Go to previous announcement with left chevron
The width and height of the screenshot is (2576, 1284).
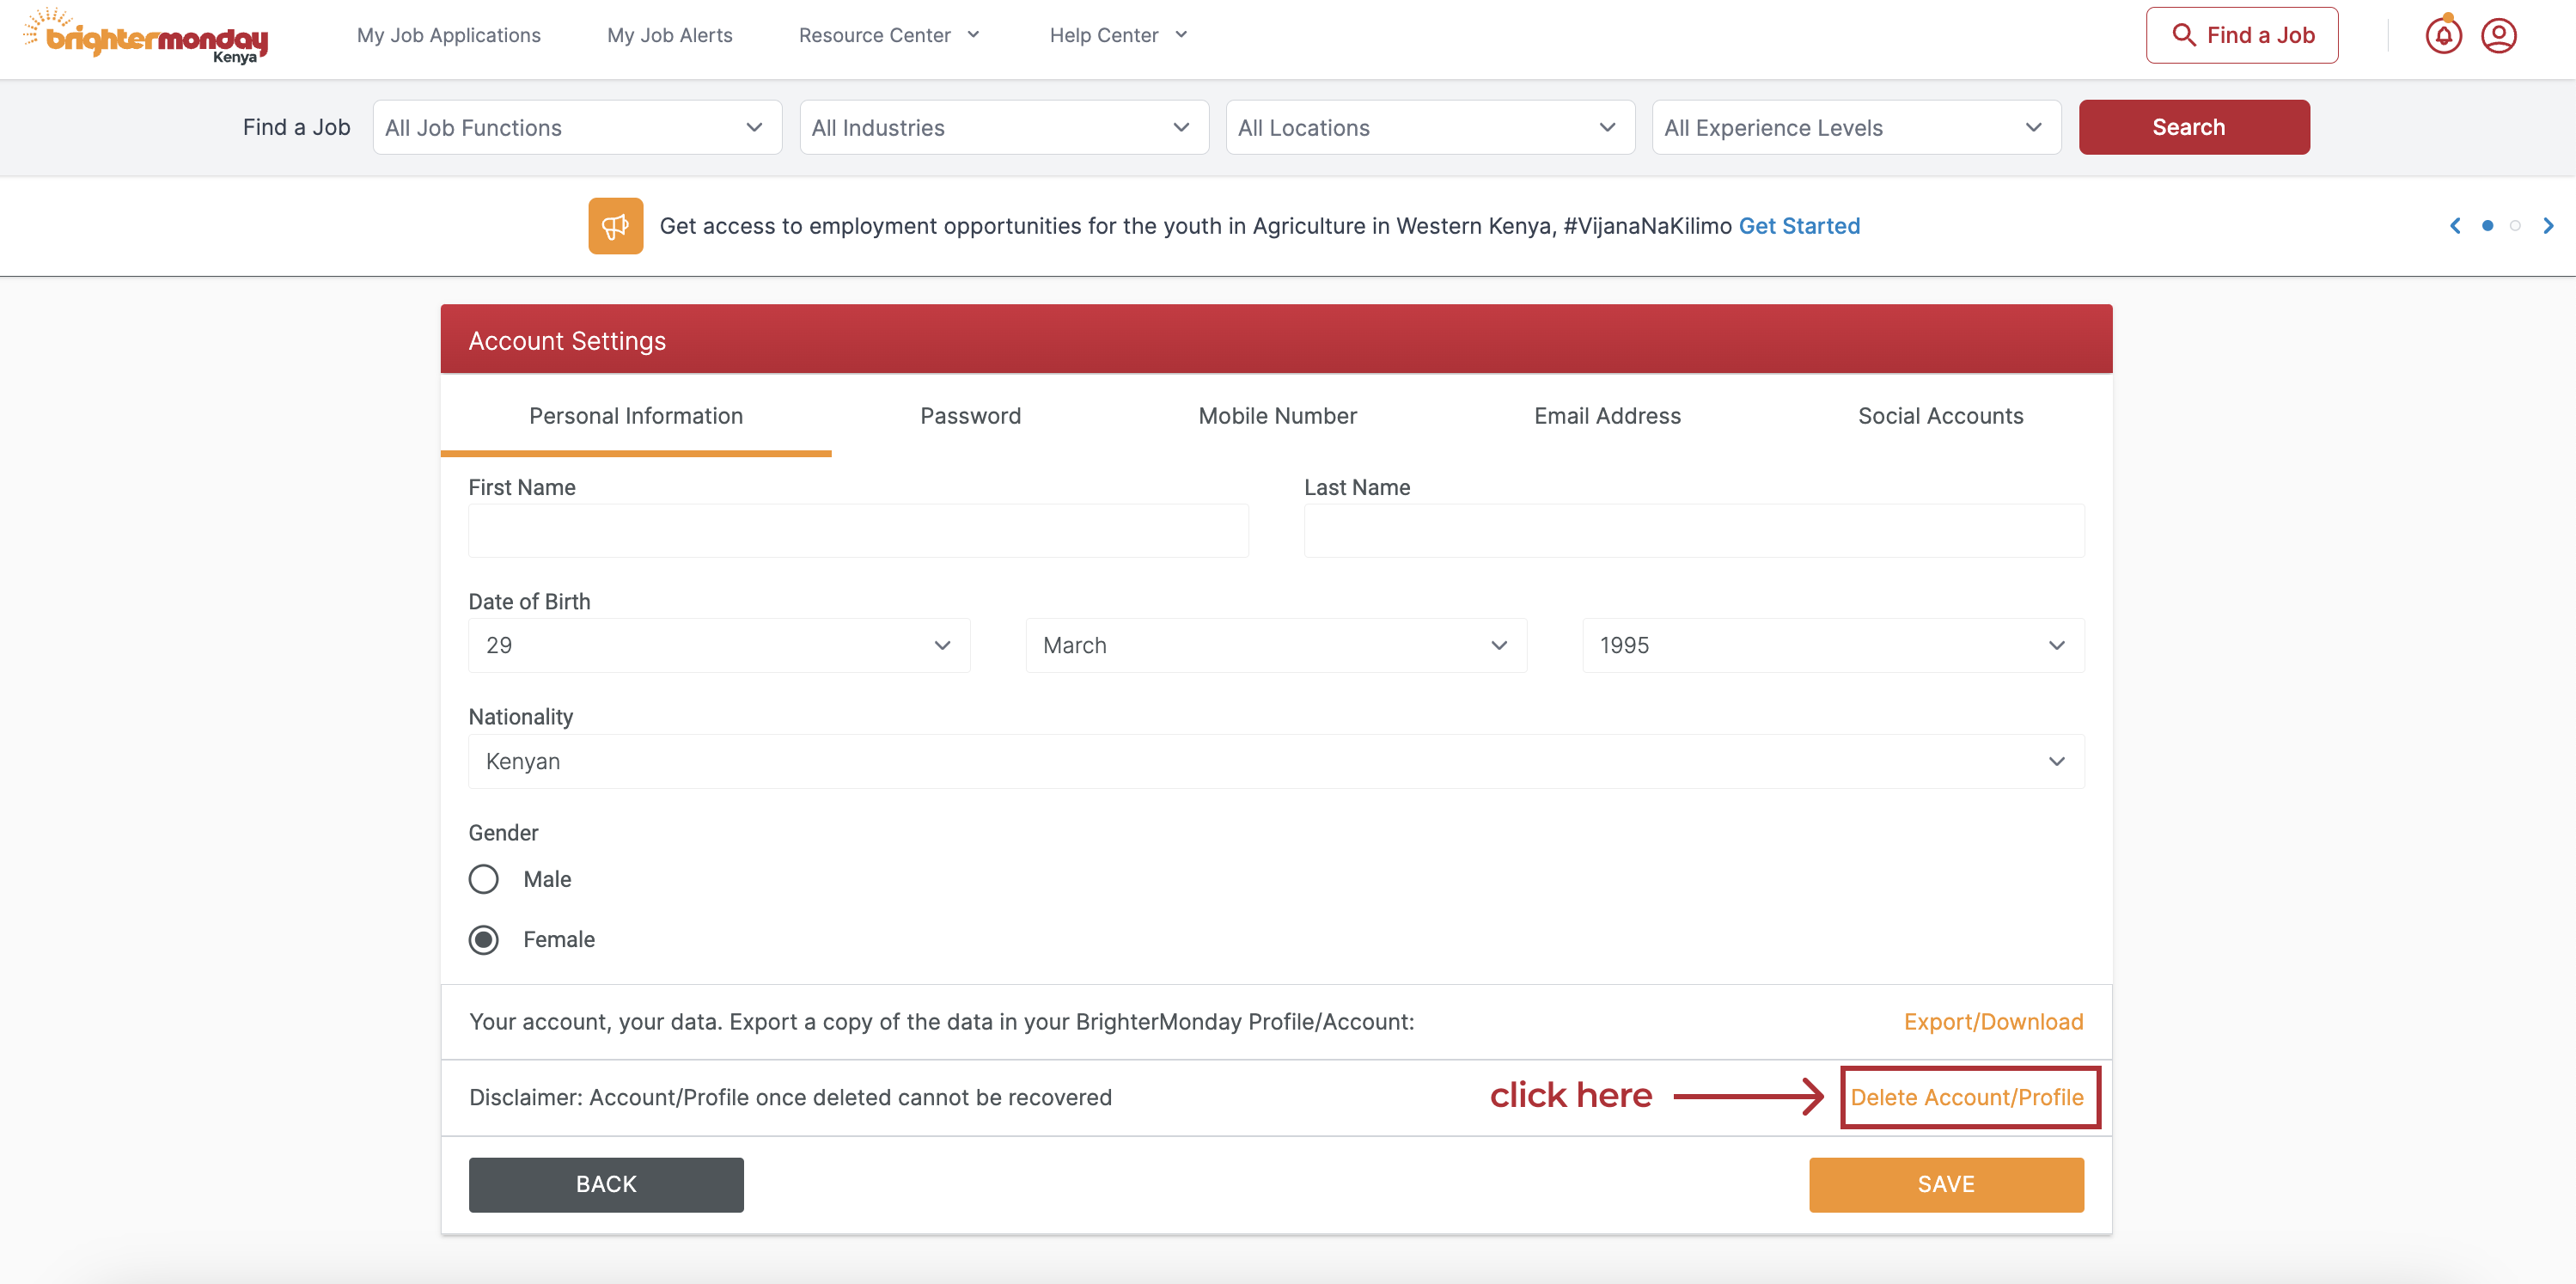click(x=2455, y=226)
